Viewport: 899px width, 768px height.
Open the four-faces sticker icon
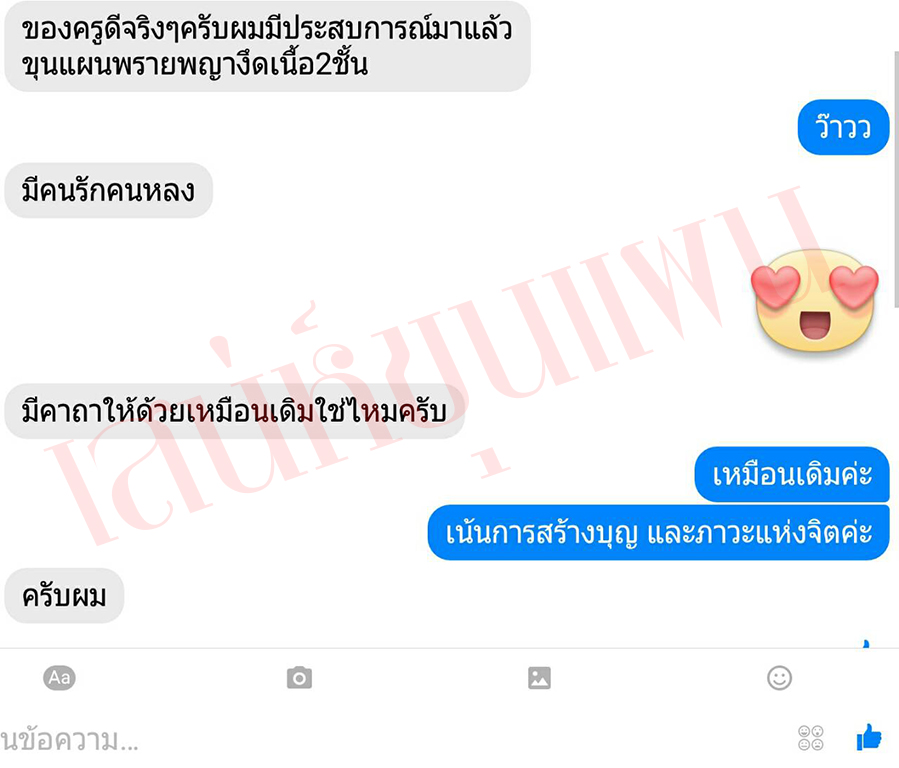coord(811,738)
